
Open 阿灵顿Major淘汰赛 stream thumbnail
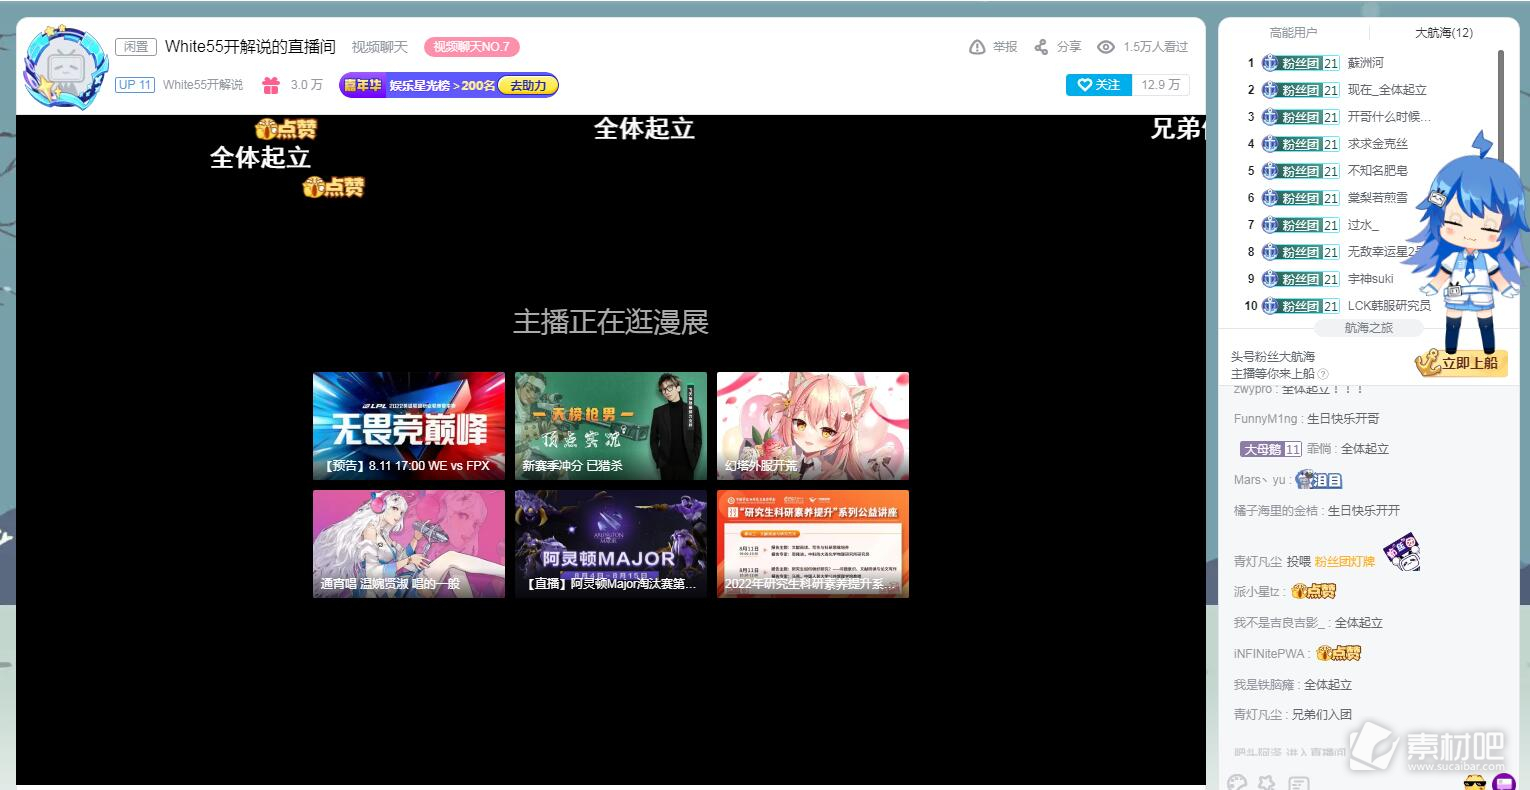coord(611,544)
